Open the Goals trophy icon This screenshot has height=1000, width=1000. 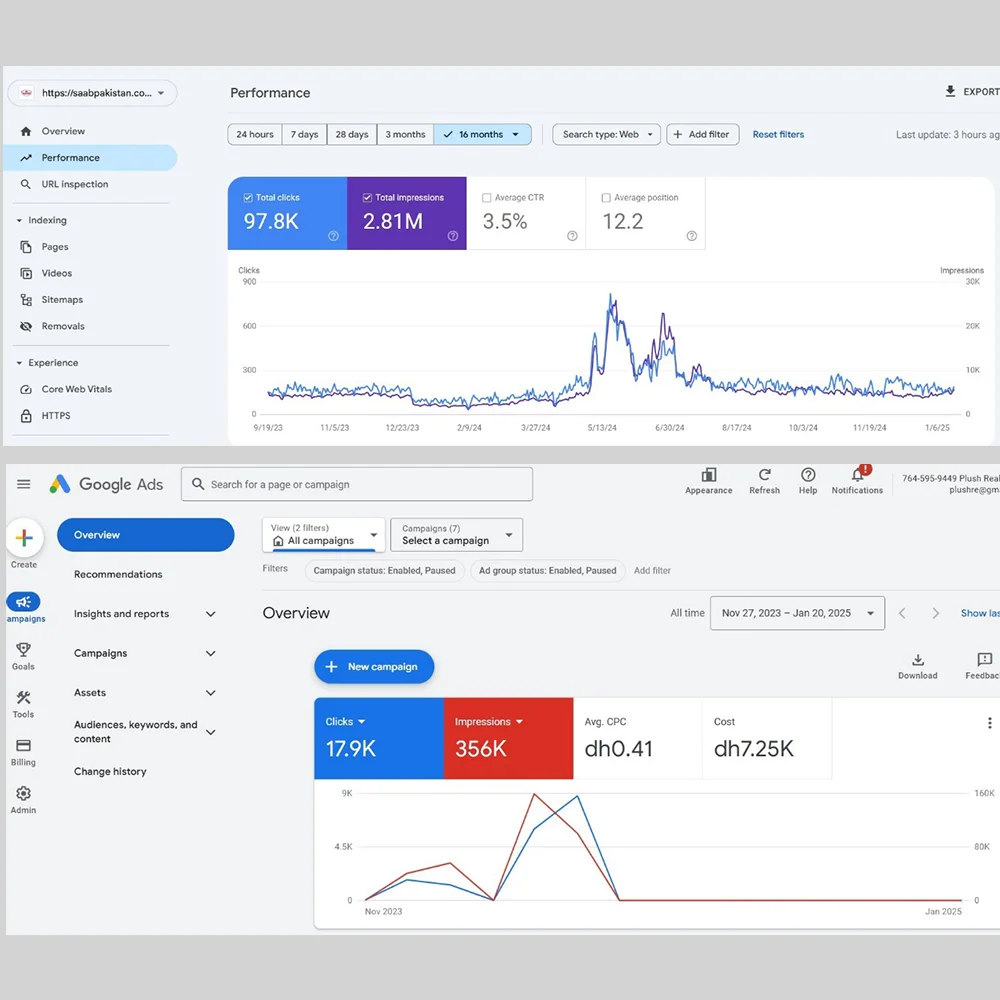coord(23,651)
